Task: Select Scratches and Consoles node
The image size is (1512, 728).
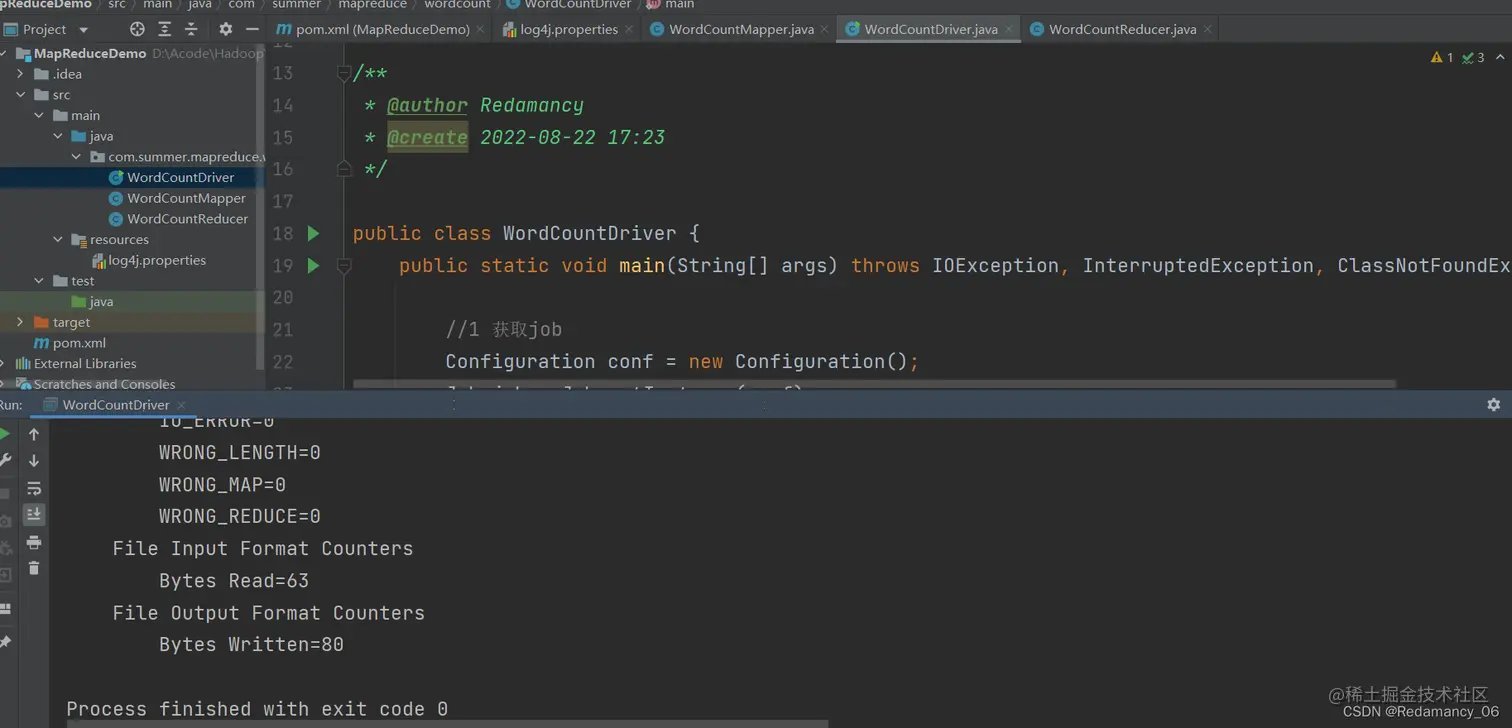Action: pyautogui.click(x=104, y=384)
